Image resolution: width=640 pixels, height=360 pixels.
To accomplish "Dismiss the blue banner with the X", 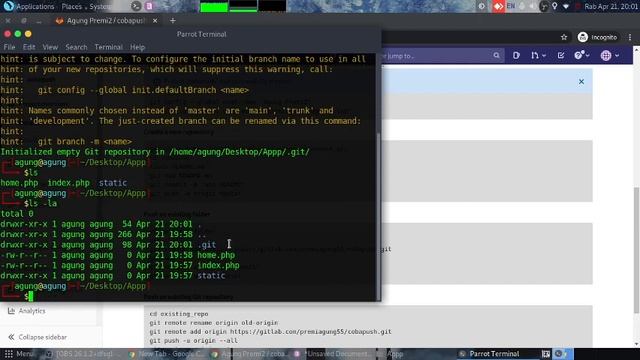I will 581,82.
